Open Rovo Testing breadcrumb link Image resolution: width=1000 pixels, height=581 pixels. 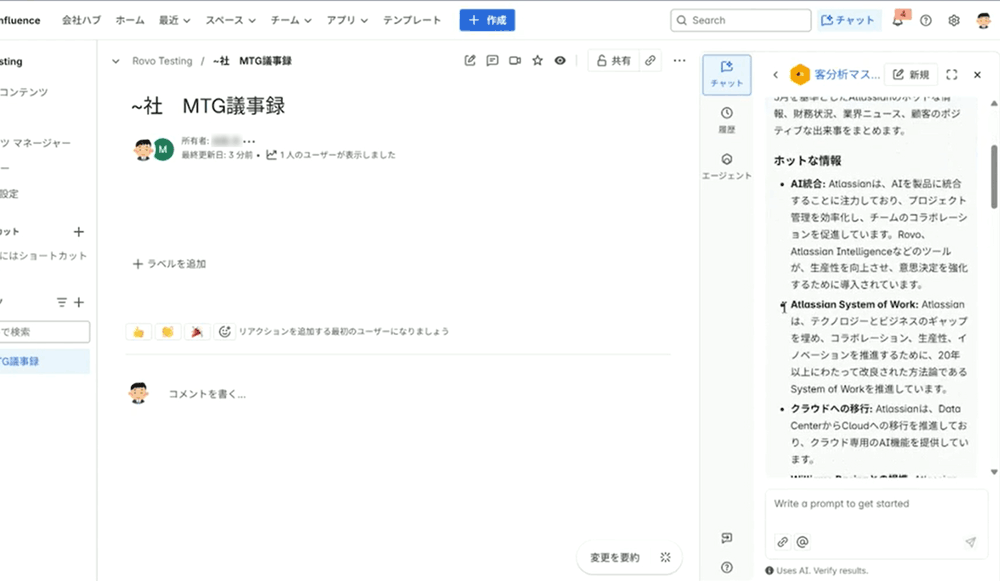click(x=162, y=61)
